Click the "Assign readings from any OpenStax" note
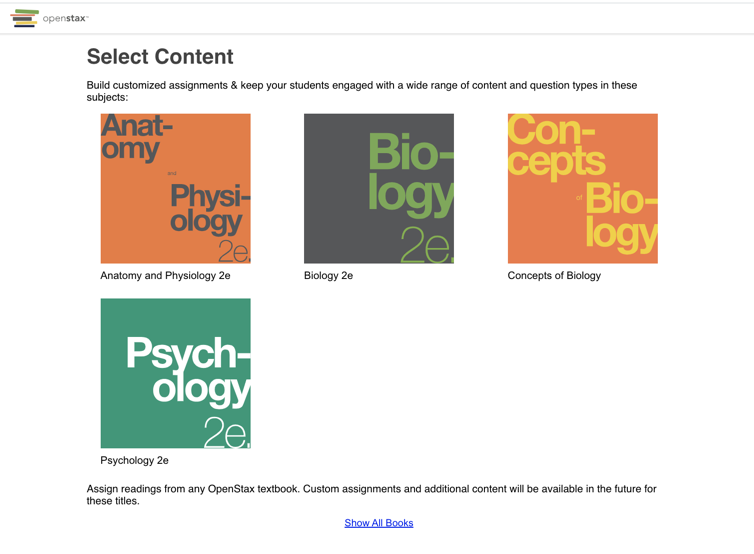Viewport: 754px width, 554px height. tap(371, 494)
